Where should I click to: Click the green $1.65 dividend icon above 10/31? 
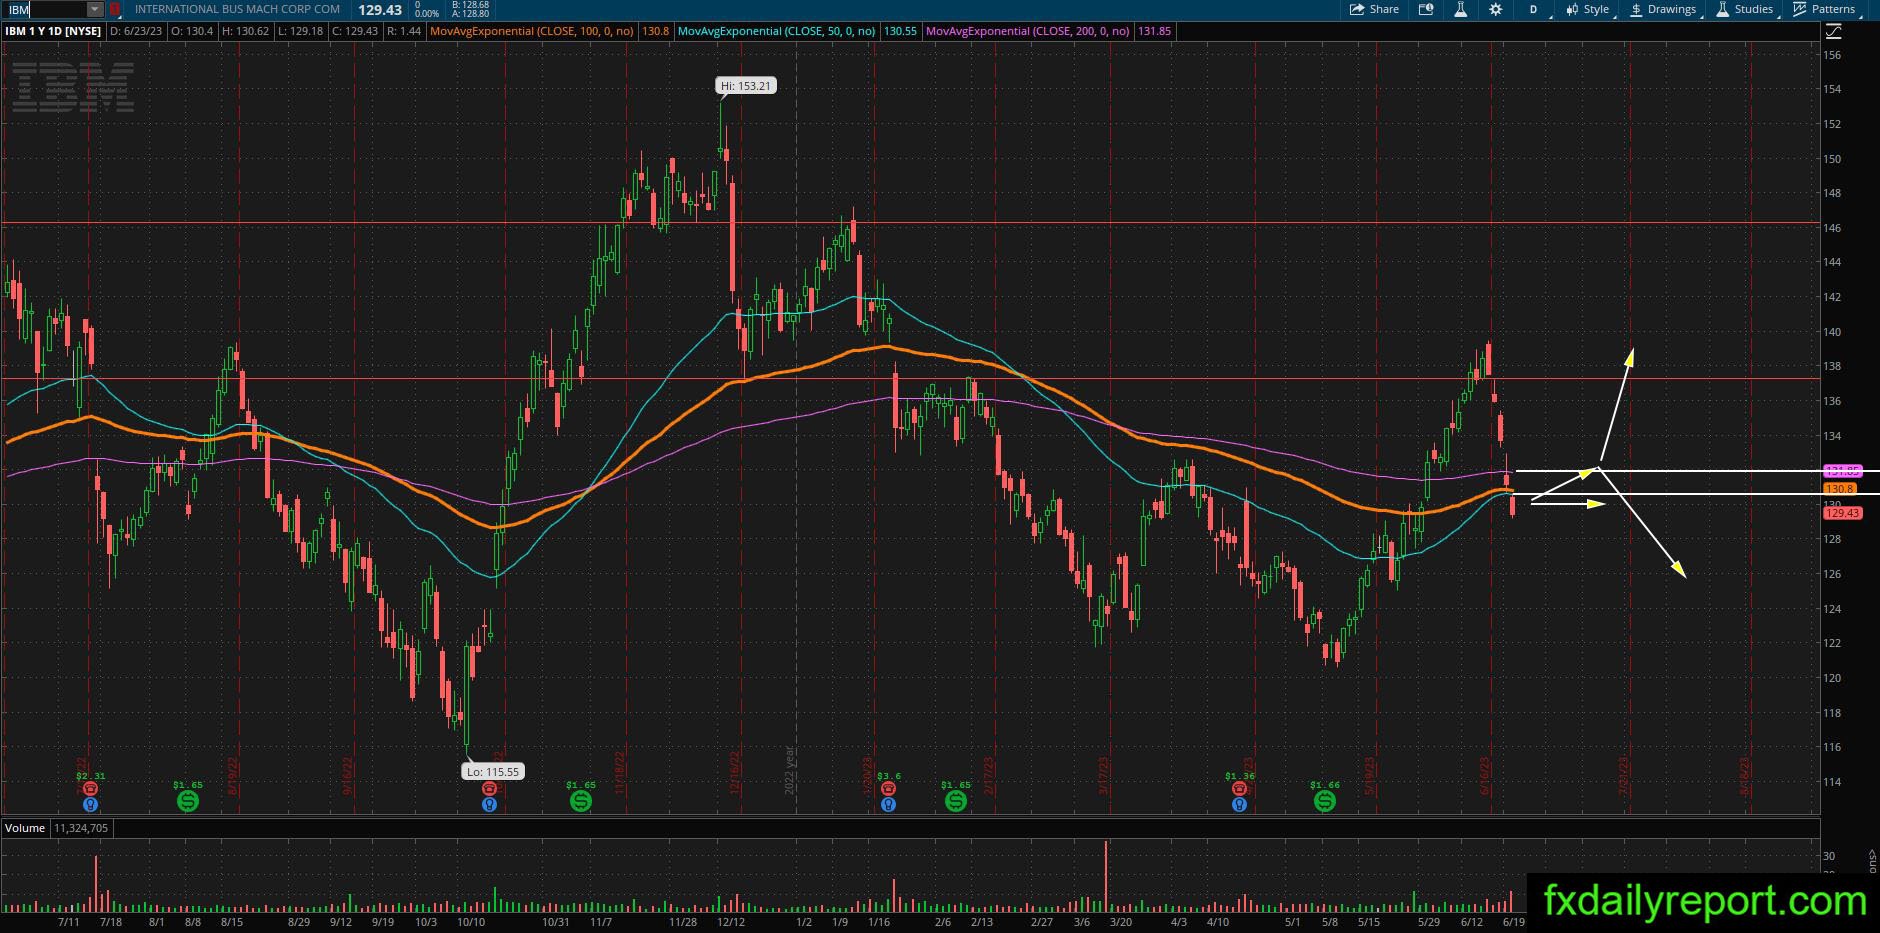(x=580, y=801)
